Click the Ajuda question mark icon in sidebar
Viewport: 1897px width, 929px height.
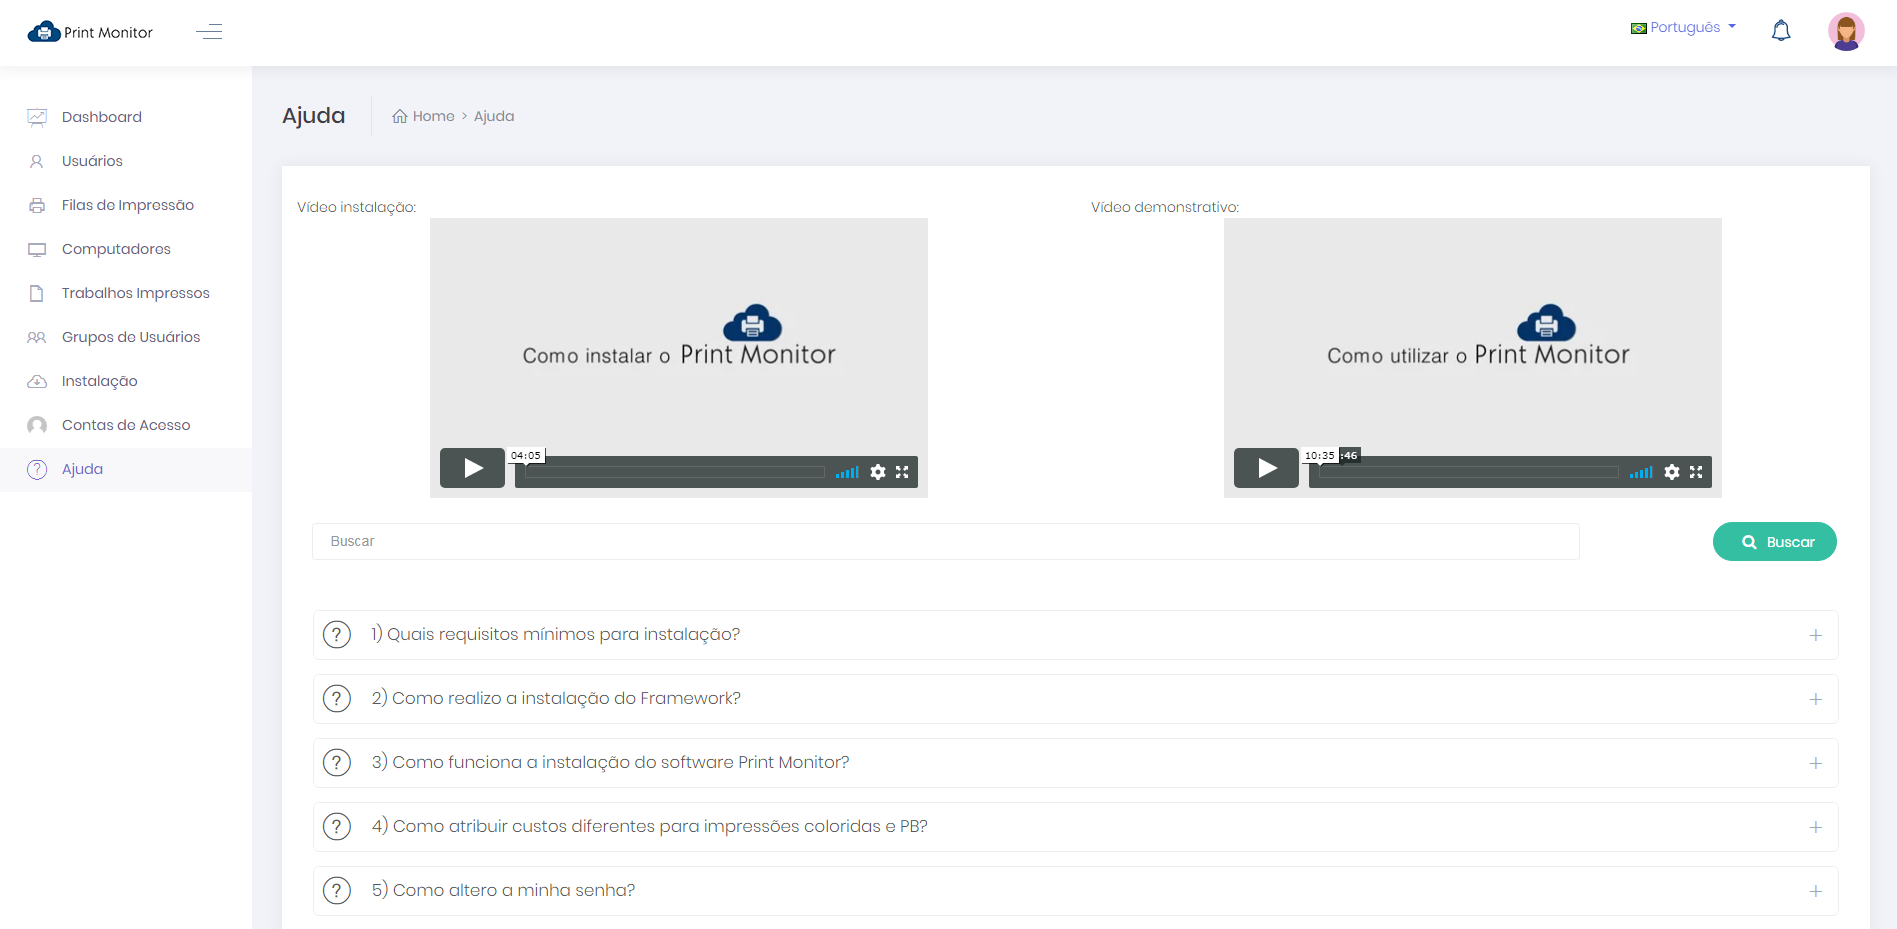point(37,469)
